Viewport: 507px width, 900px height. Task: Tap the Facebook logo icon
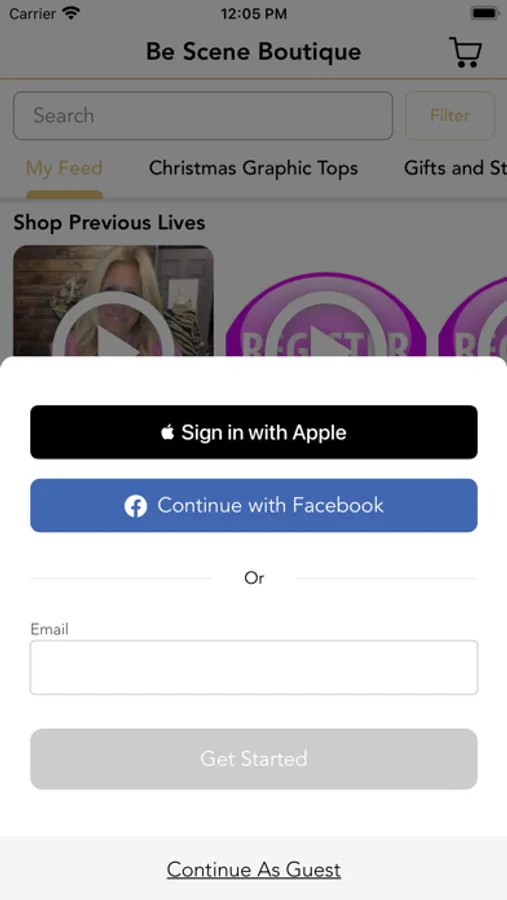point(136,506)
